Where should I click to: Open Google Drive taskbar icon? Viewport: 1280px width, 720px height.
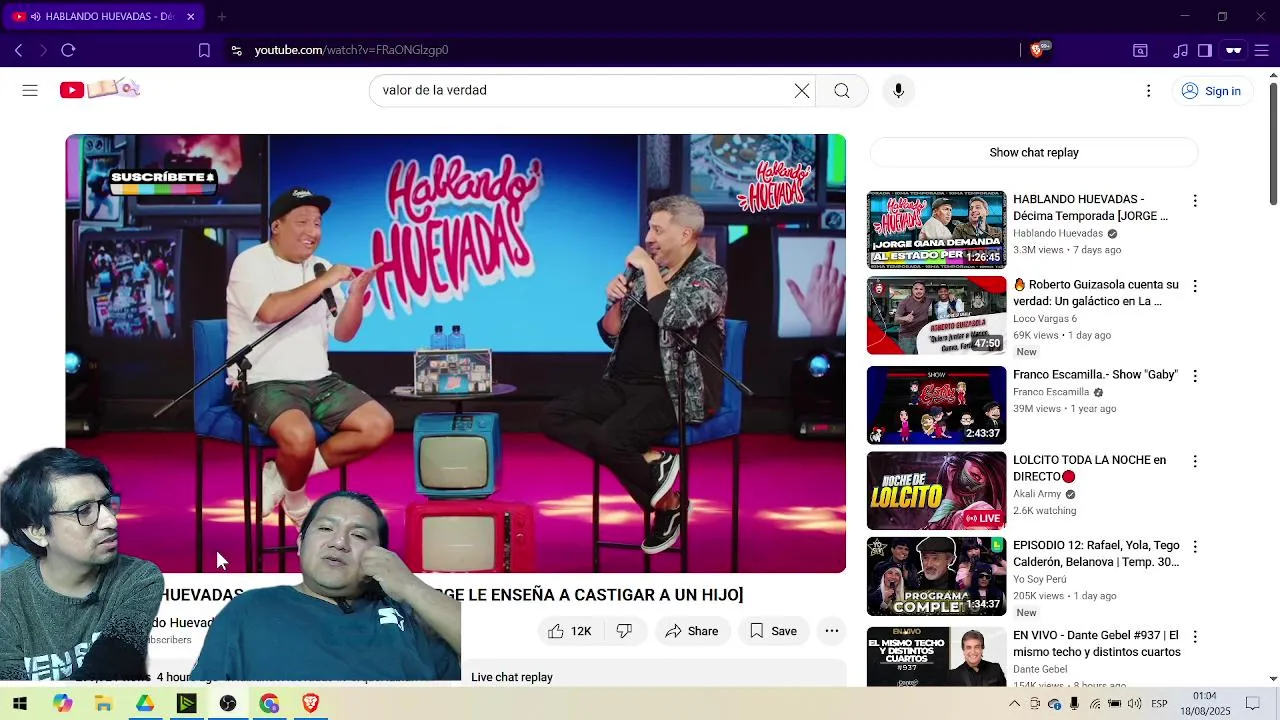(145, 704)
